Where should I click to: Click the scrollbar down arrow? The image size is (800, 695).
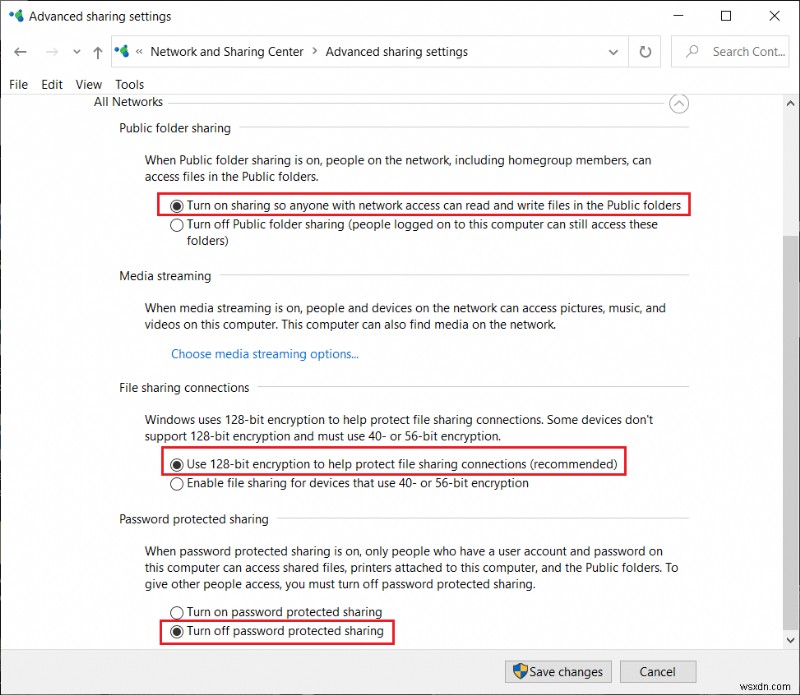[791, 640]
